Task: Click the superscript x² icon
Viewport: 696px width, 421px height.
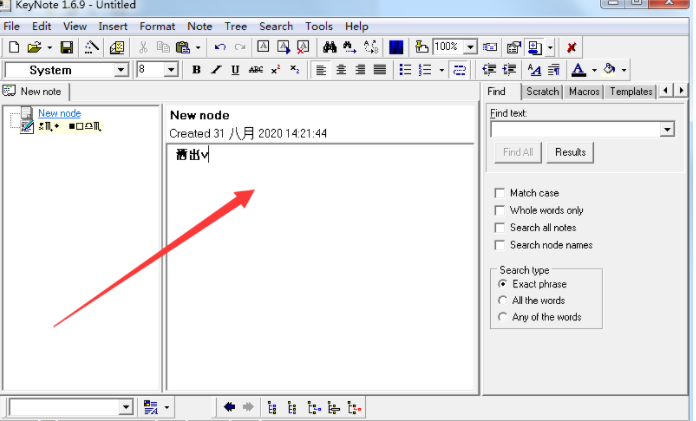Action: (x=275, y=70)
